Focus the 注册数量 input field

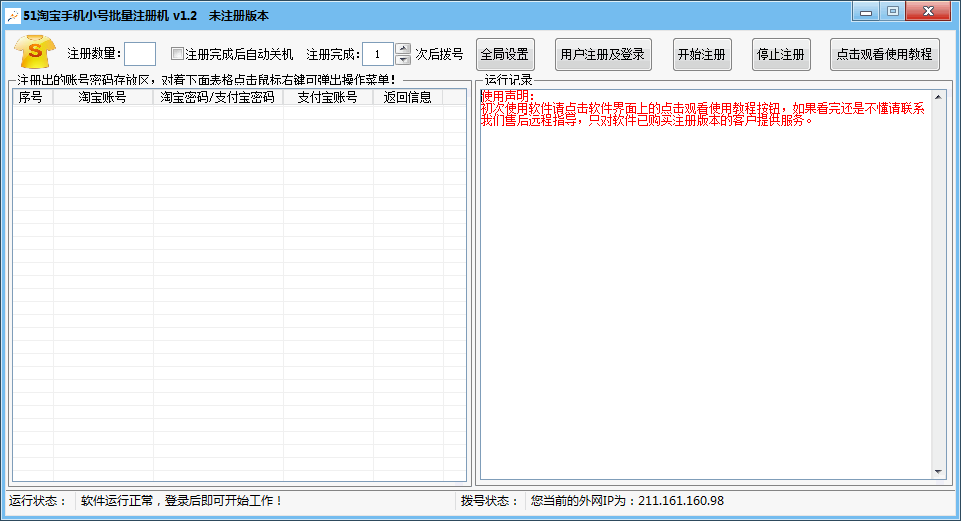pyautogui.click(x=140, y=54)
